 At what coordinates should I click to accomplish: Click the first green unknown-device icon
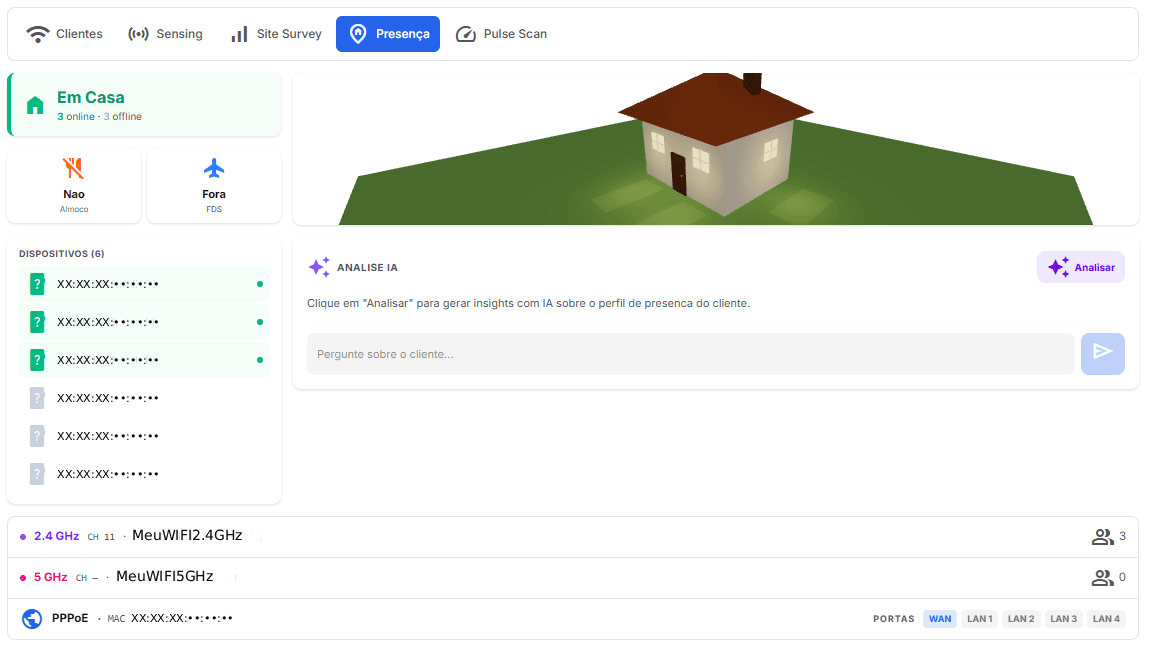(x=37, y=284)
